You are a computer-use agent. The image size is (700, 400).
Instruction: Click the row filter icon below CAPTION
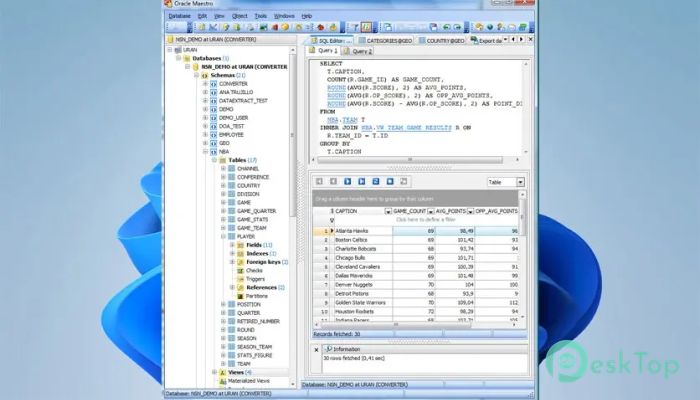click(x=332, y=220)
